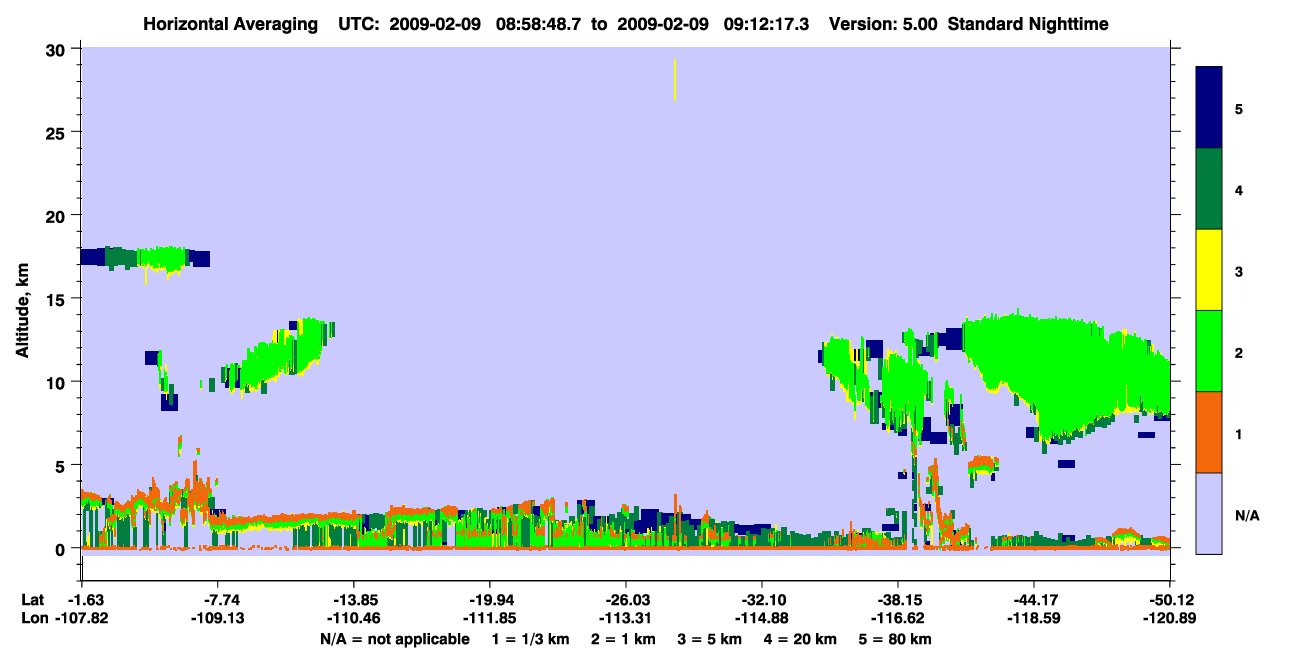The image size is (1300, 667).
Task: Click the 'Lon' row label
Action: (33, 618)
